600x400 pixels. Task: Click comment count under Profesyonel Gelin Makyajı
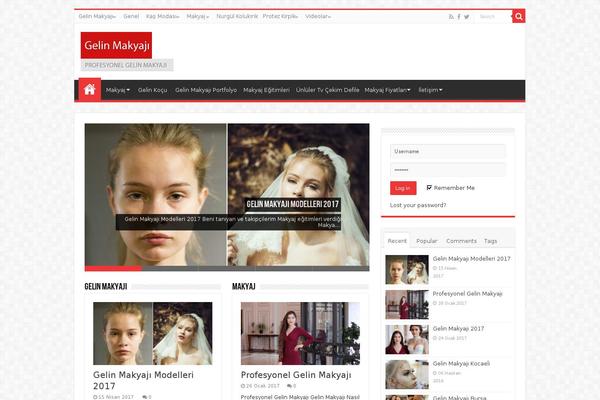[292, 386]
